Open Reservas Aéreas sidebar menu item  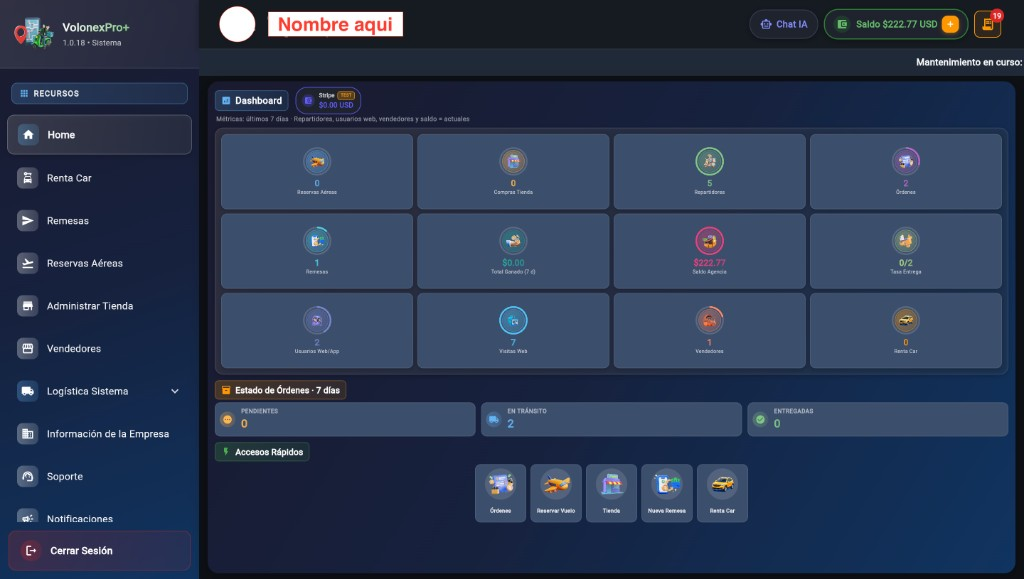point(99,263)
